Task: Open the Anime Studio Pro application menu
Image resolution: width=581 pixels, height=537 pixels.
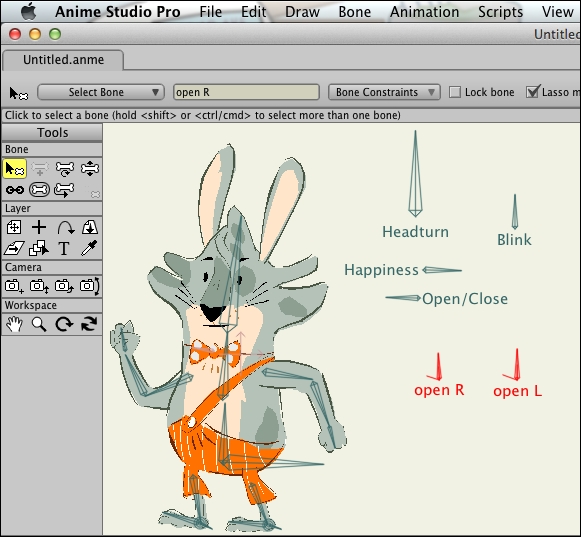Action: click(118, 12)
